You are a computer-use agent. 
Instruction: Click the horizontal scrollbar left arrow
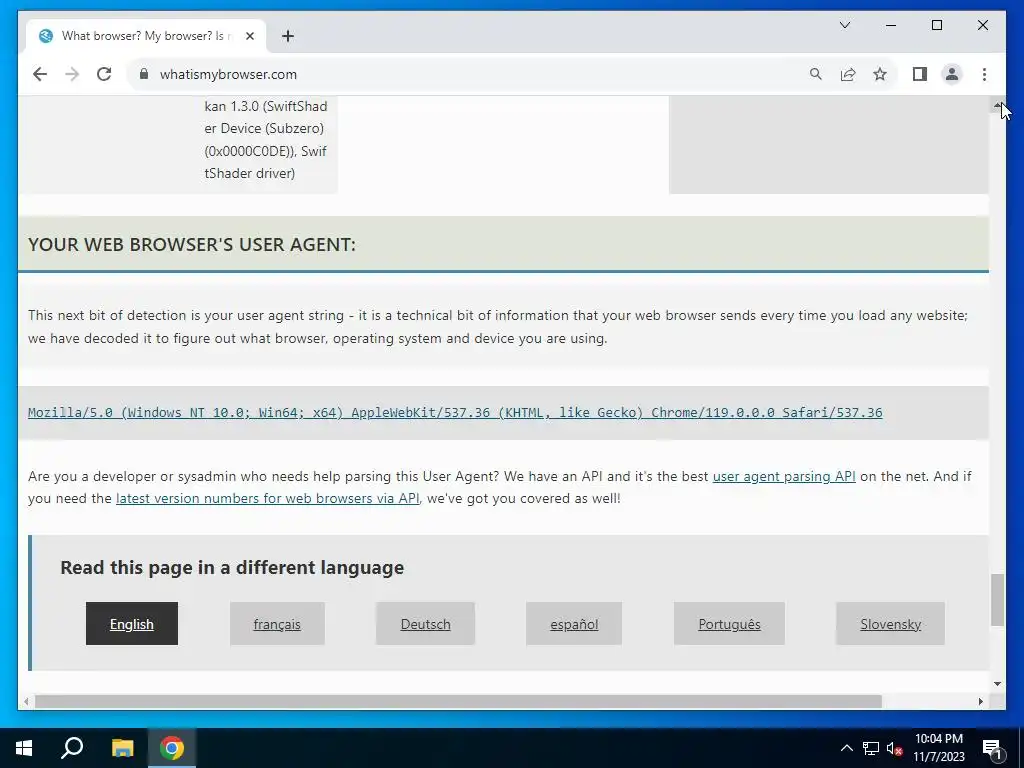click(x=25, y=701)
